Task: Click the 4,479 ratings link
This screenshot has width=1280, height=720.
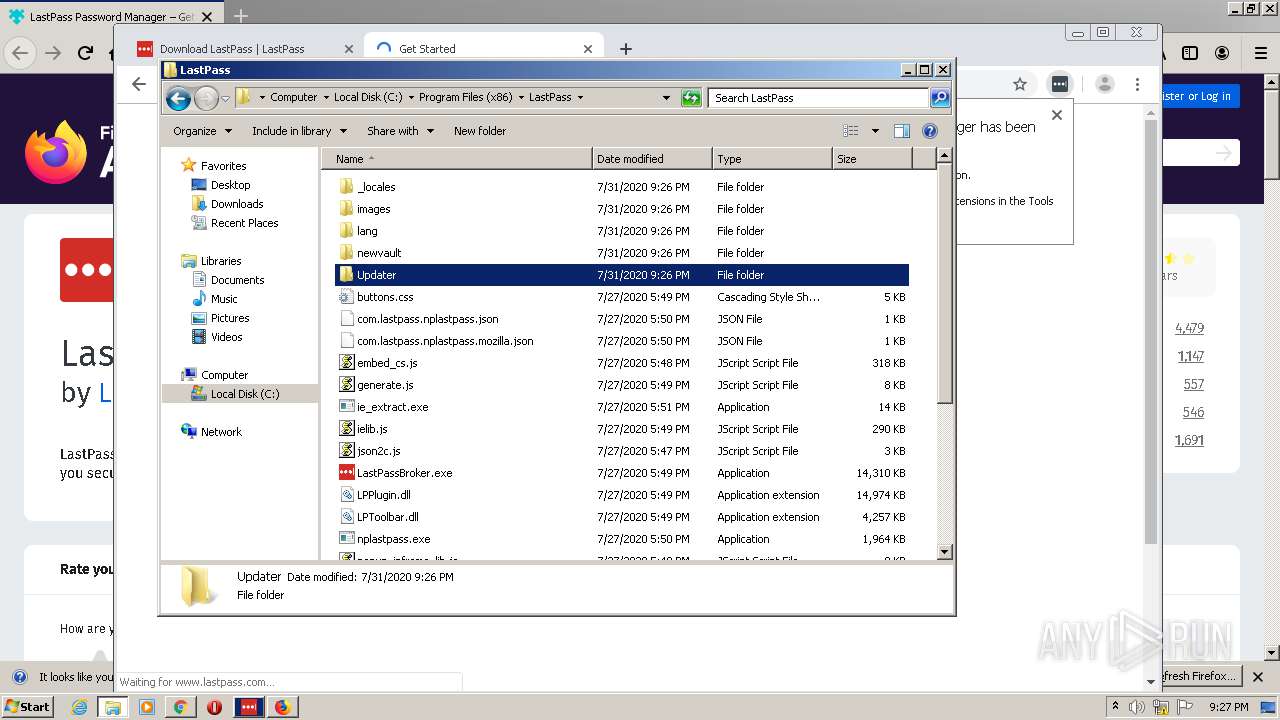Action: [1189, 328]
